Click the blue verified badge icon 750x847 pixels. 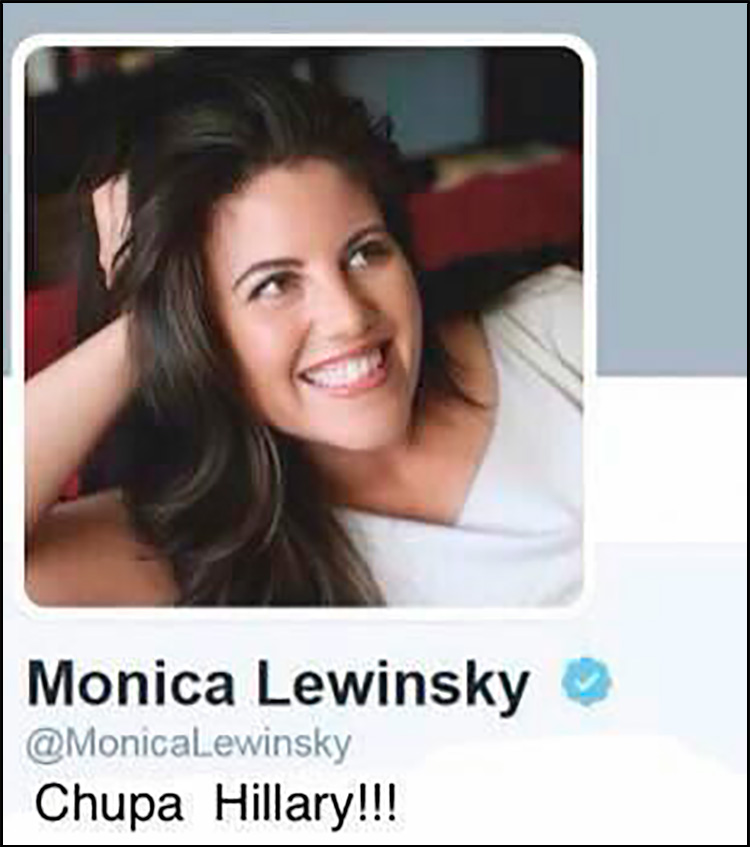tap(586, 682)
